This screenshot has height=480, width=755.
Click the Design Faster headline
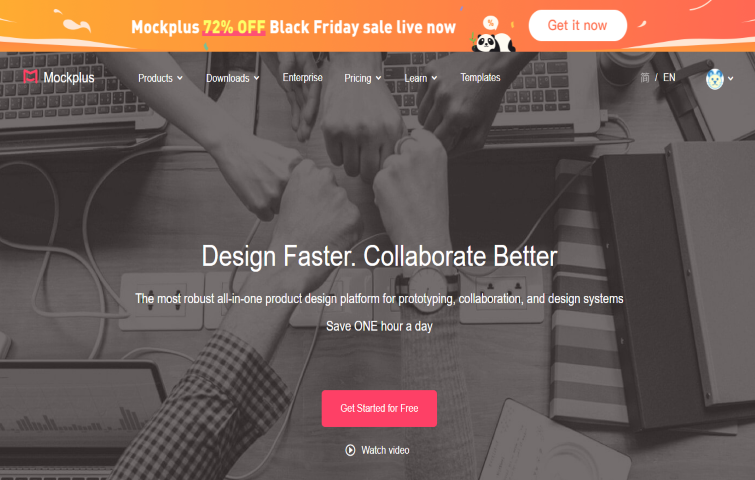click(379, 256)
